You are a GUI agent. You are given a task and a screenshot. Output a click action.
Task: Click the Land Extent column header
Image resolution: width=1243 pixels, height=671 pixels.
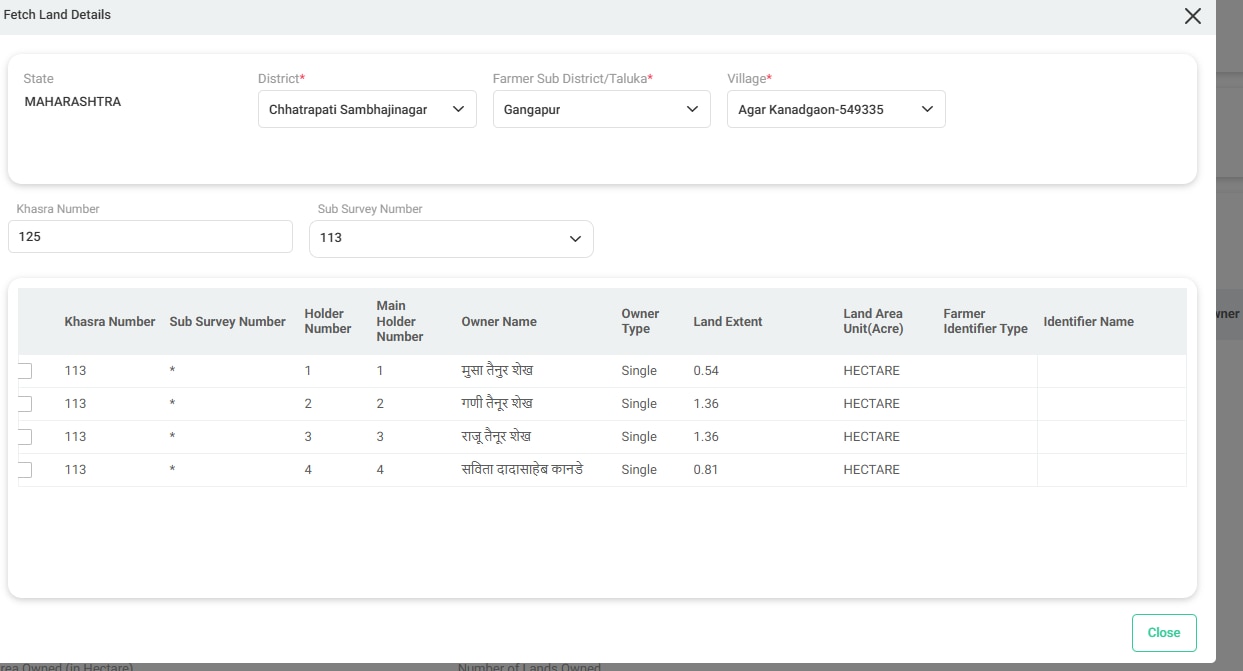pyautogui.click(x=728, y=322)
